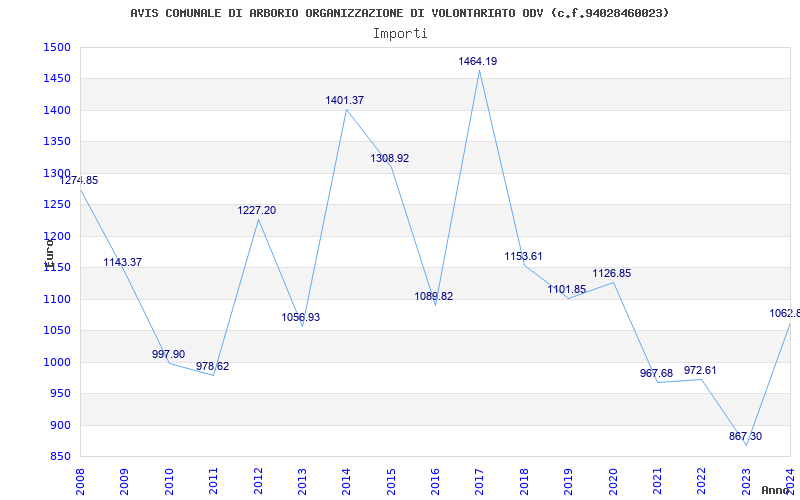
Task: Click y-axis tick label 950
Action: point(59,394)
